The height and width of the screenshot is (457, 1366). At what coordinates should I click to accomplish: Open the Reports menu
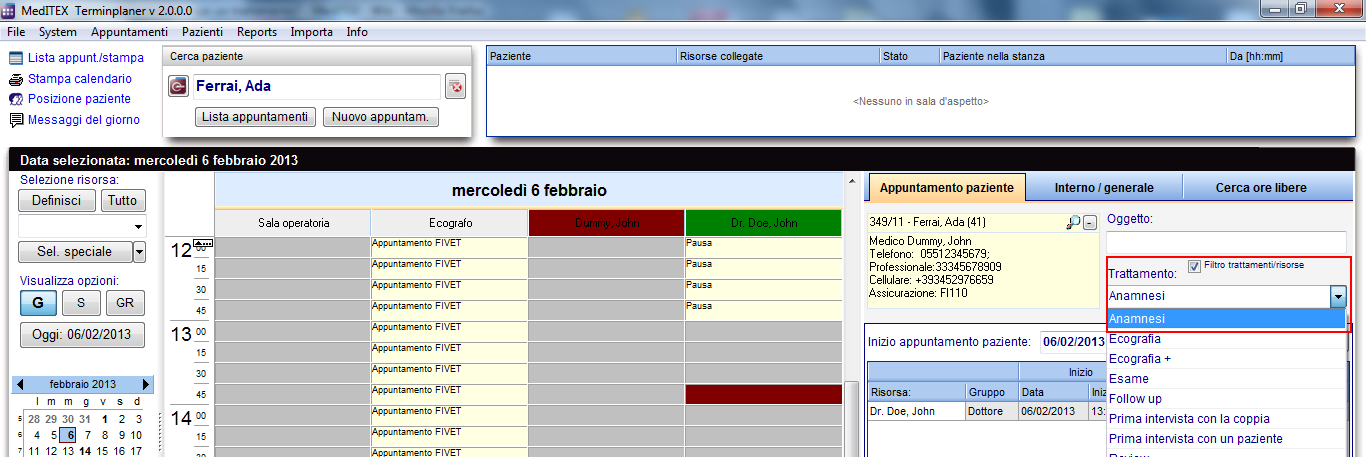click(x=257, y=32)
